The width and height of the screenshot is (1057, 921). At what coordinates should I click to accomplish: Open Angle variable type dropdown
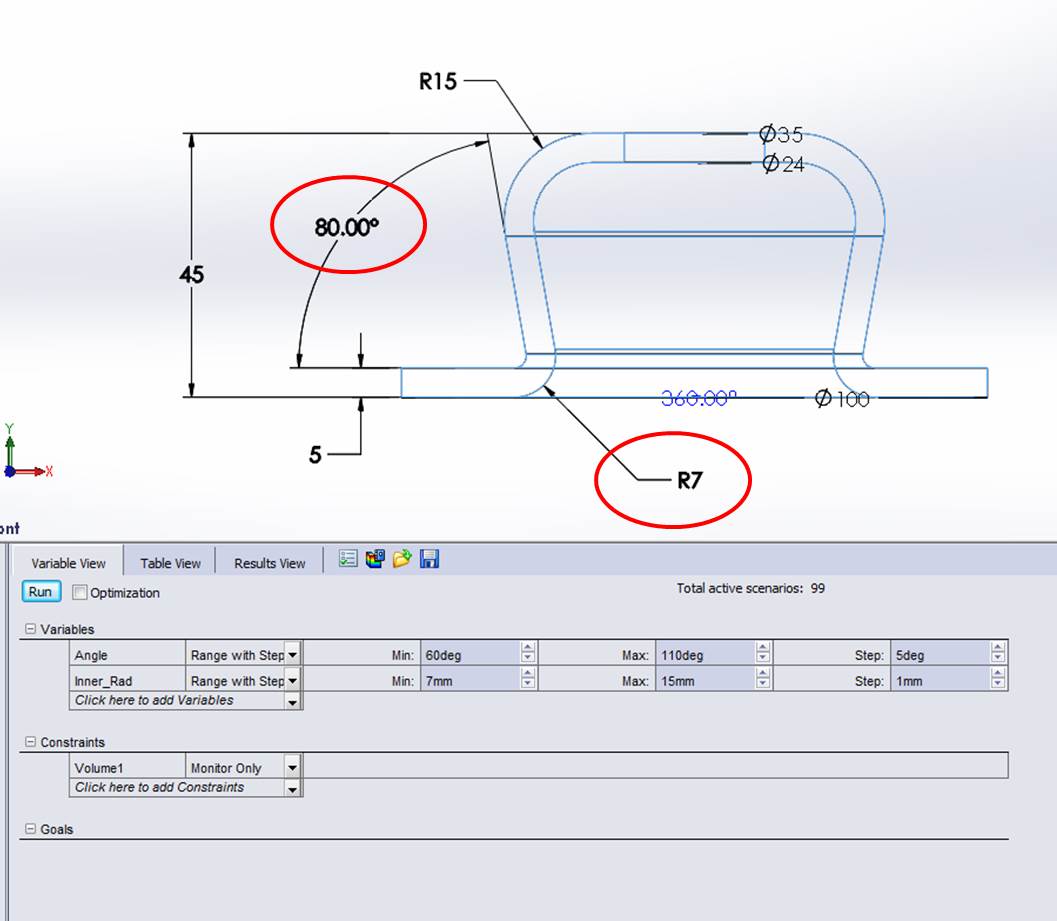tap(292, 656)
